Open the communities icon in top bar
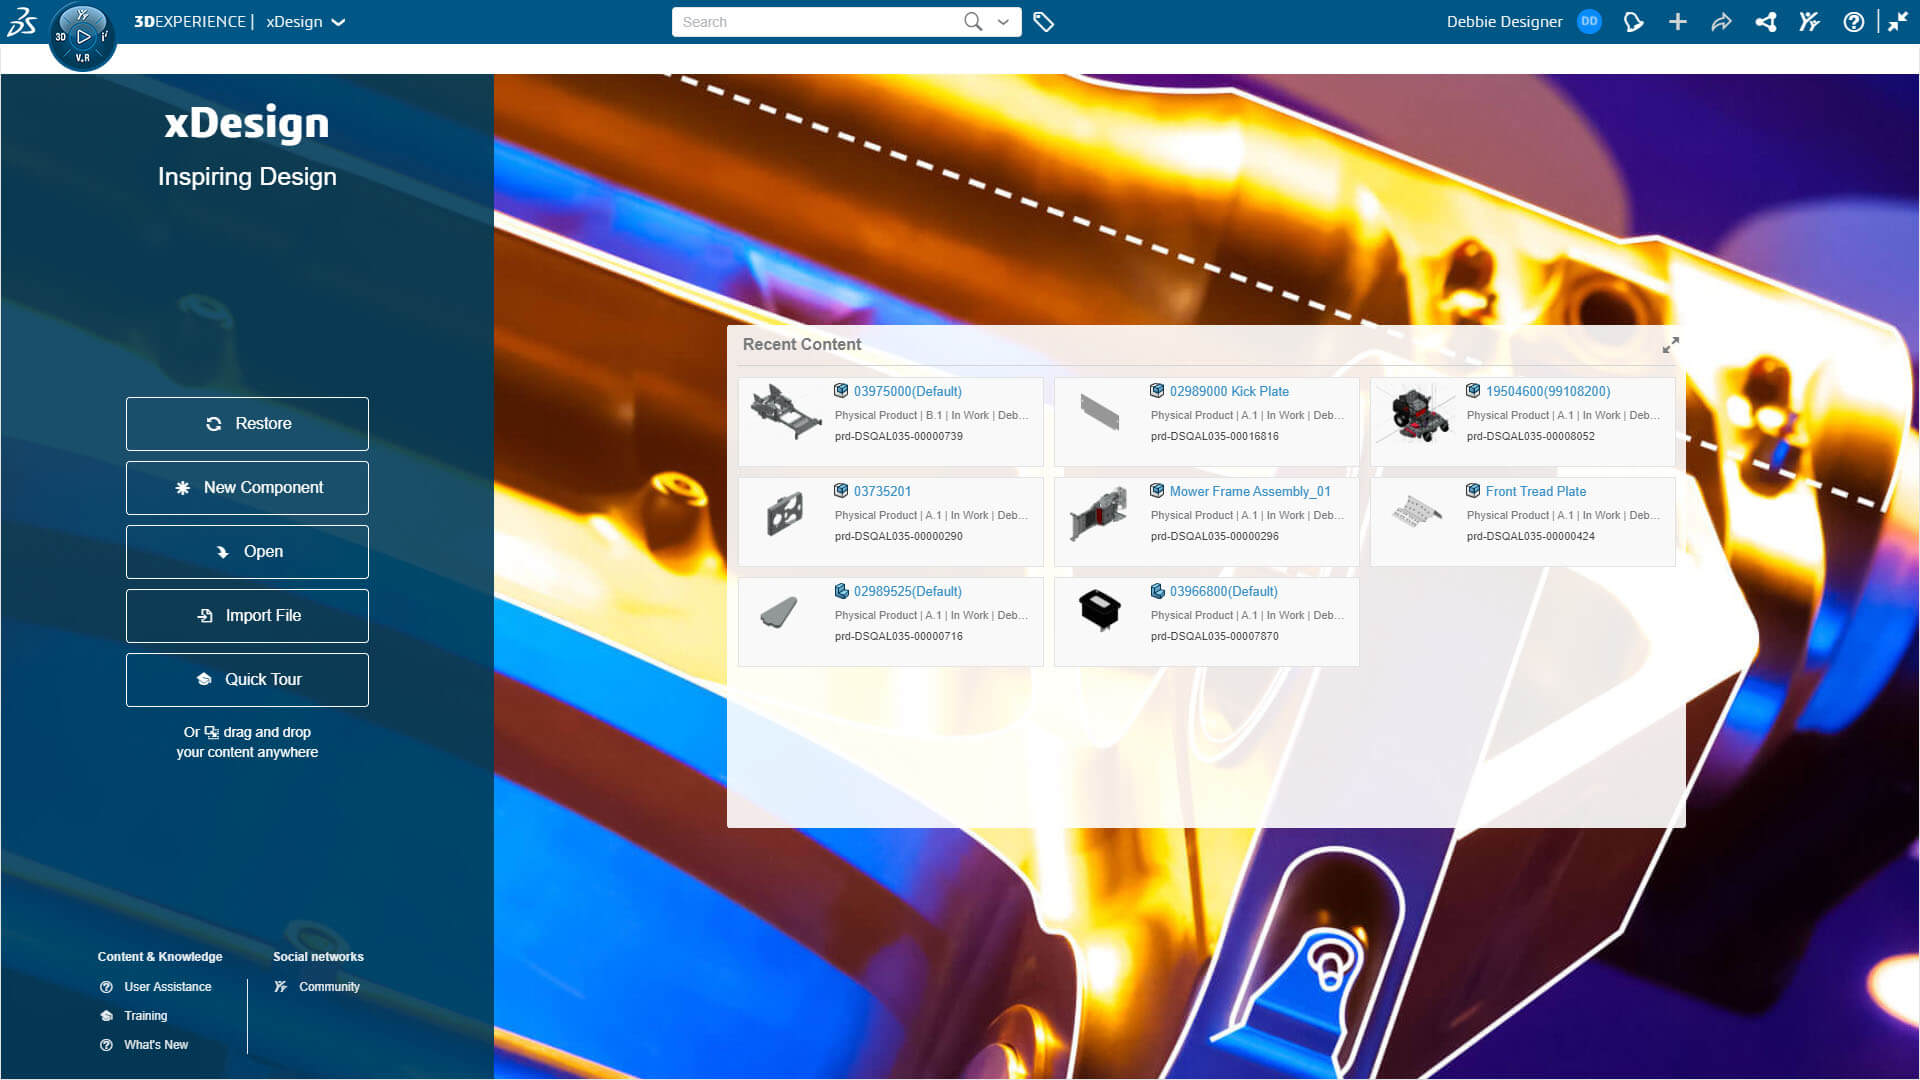1920x1080 pixels. tap(1809, 22)
